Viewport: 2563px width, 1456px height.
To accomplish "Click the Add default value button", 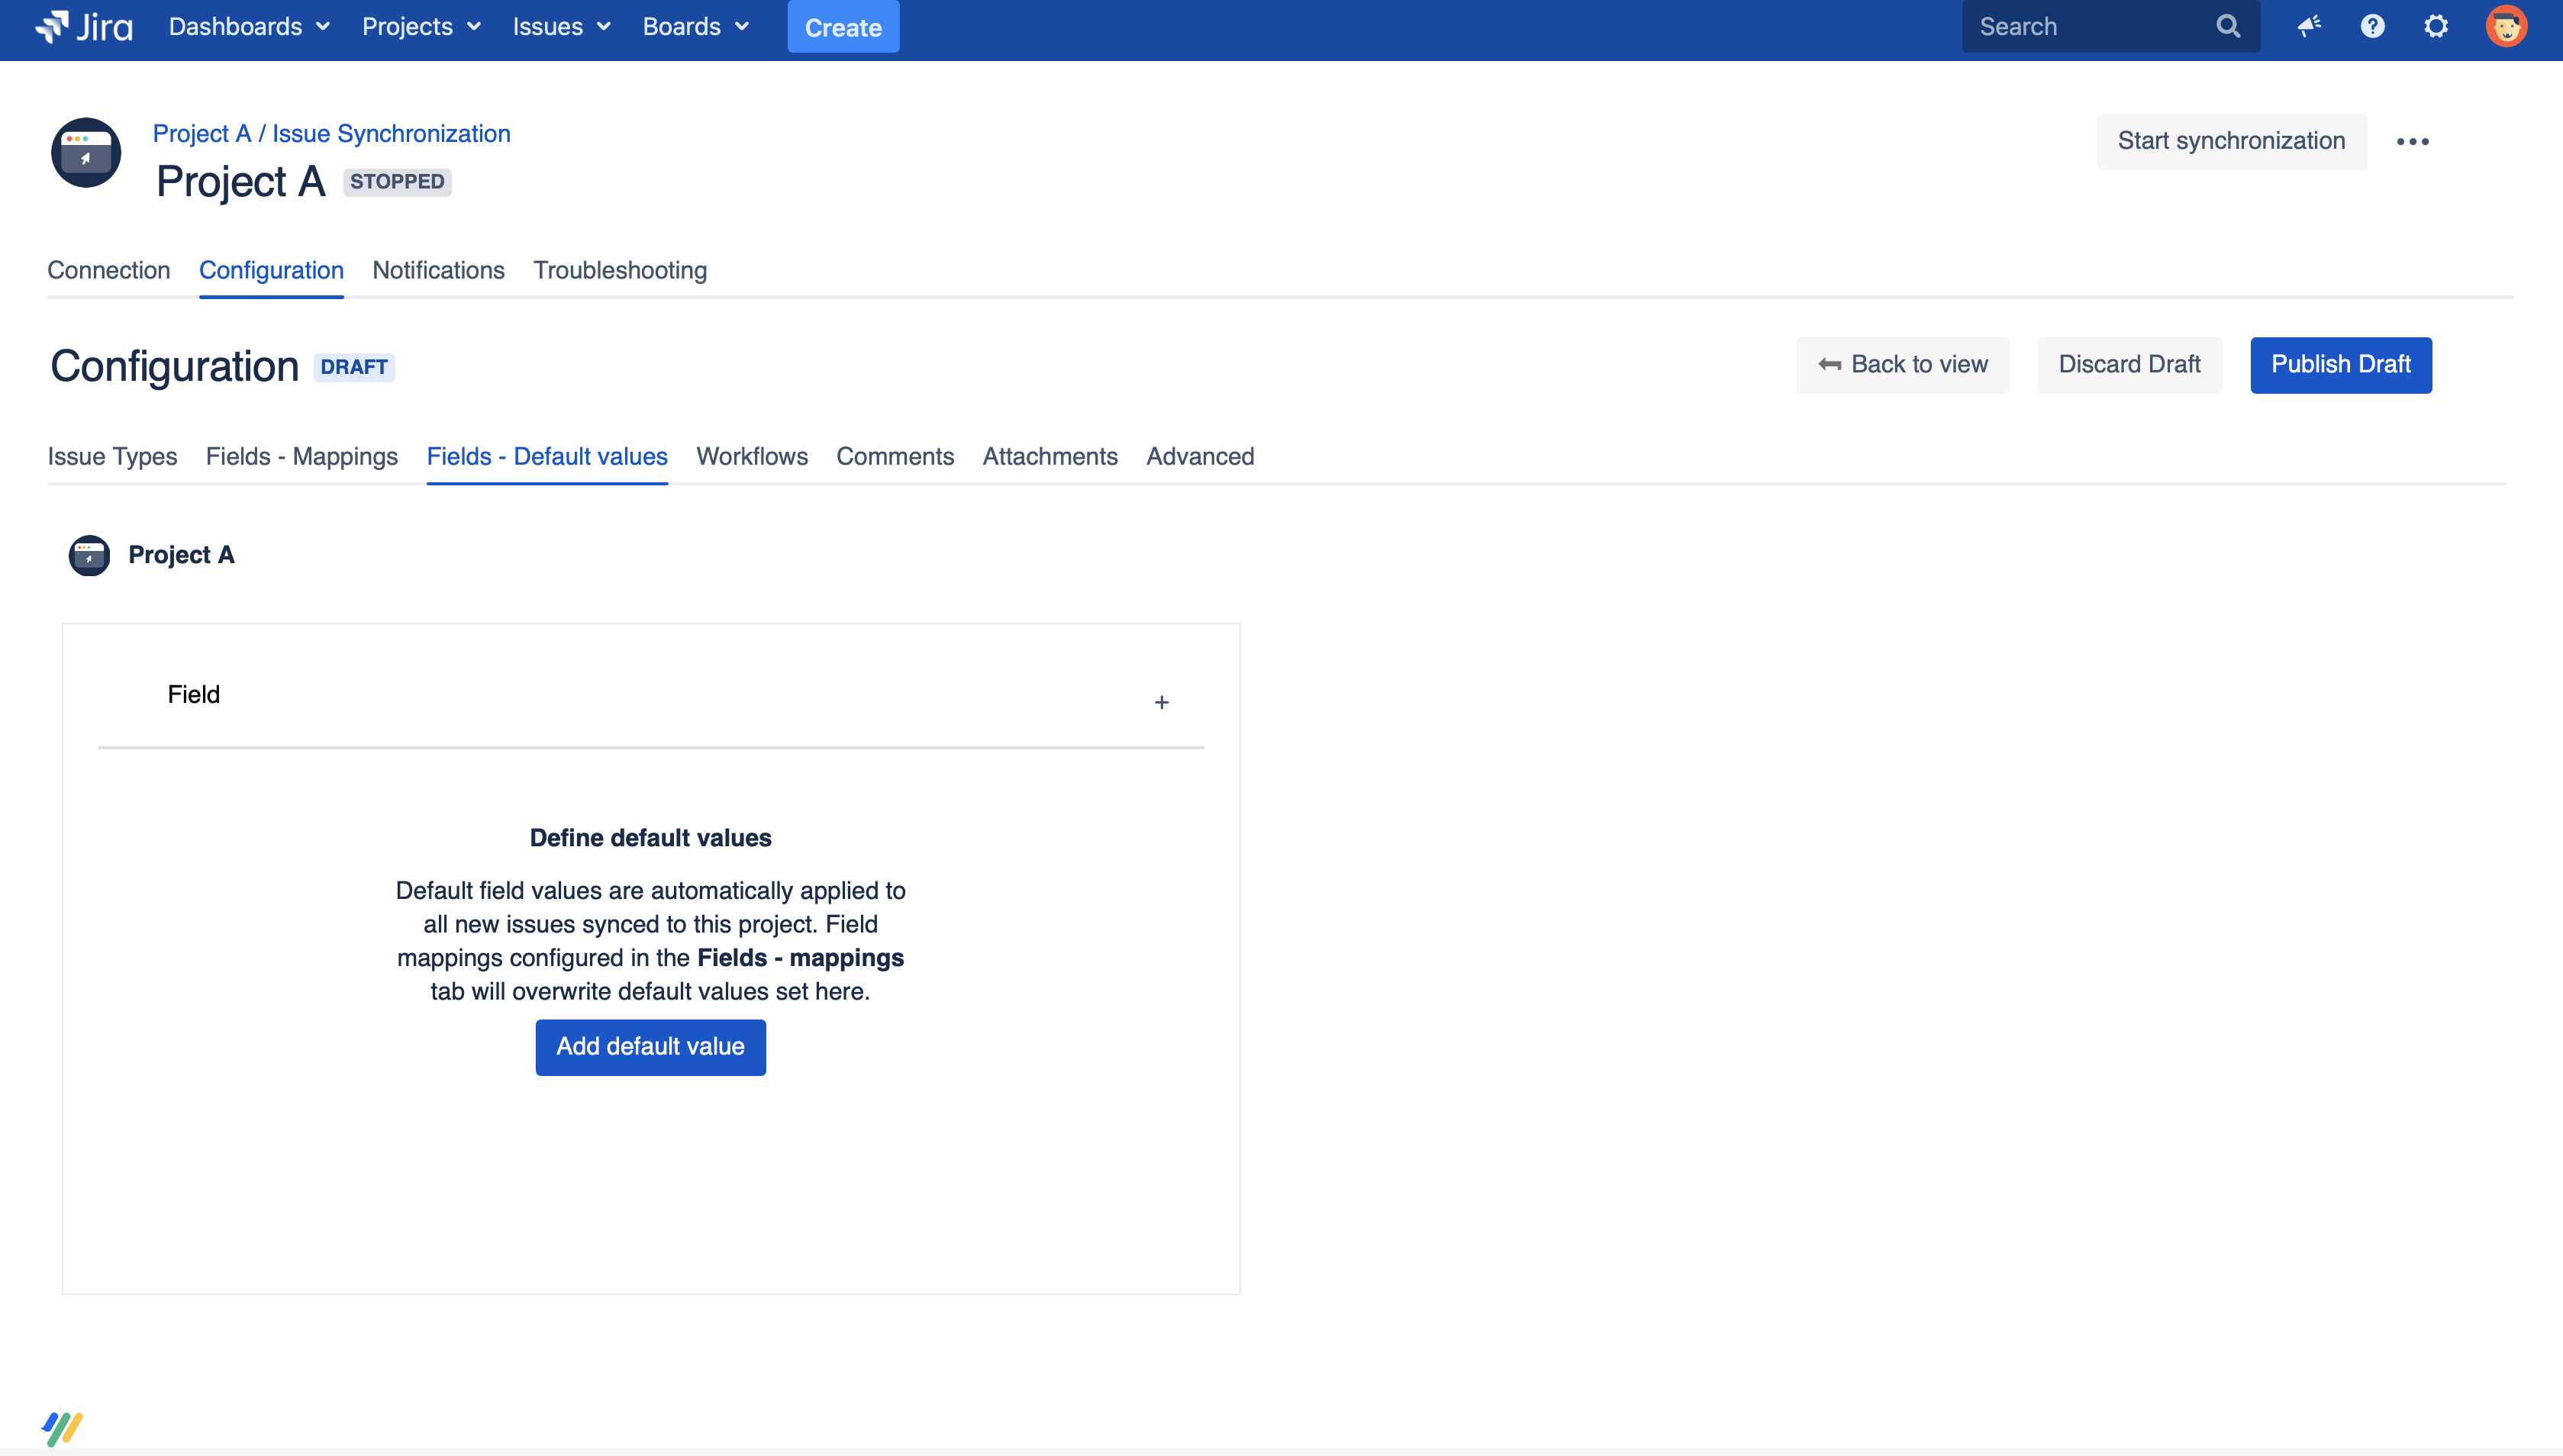I will point(650,1047).
